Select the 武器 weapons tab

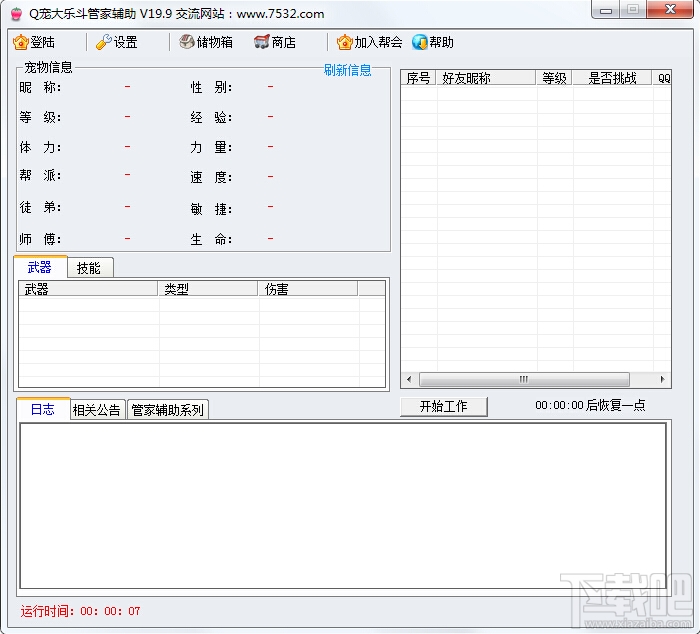point(41,267)
